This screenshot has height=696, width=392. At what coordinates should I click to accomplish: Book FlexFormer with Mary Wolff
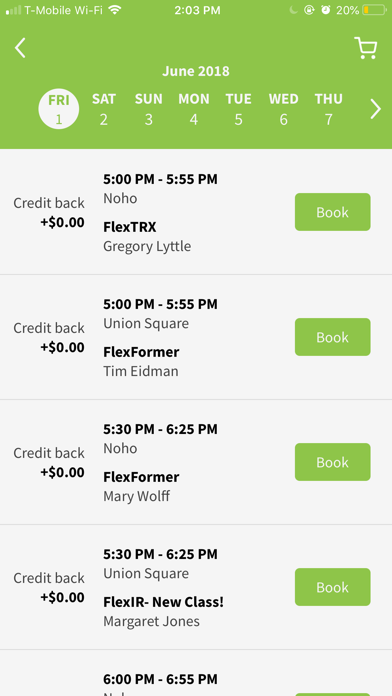(333, 462)
